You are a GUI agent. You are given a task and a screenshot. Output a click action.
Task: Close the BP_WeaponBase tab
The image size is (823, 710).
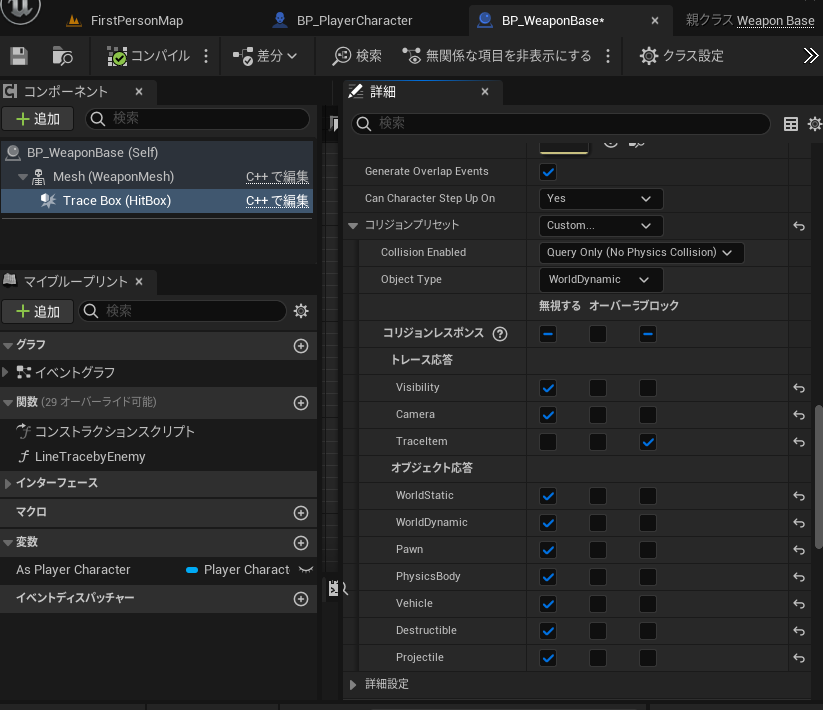(x=655, y=20)
